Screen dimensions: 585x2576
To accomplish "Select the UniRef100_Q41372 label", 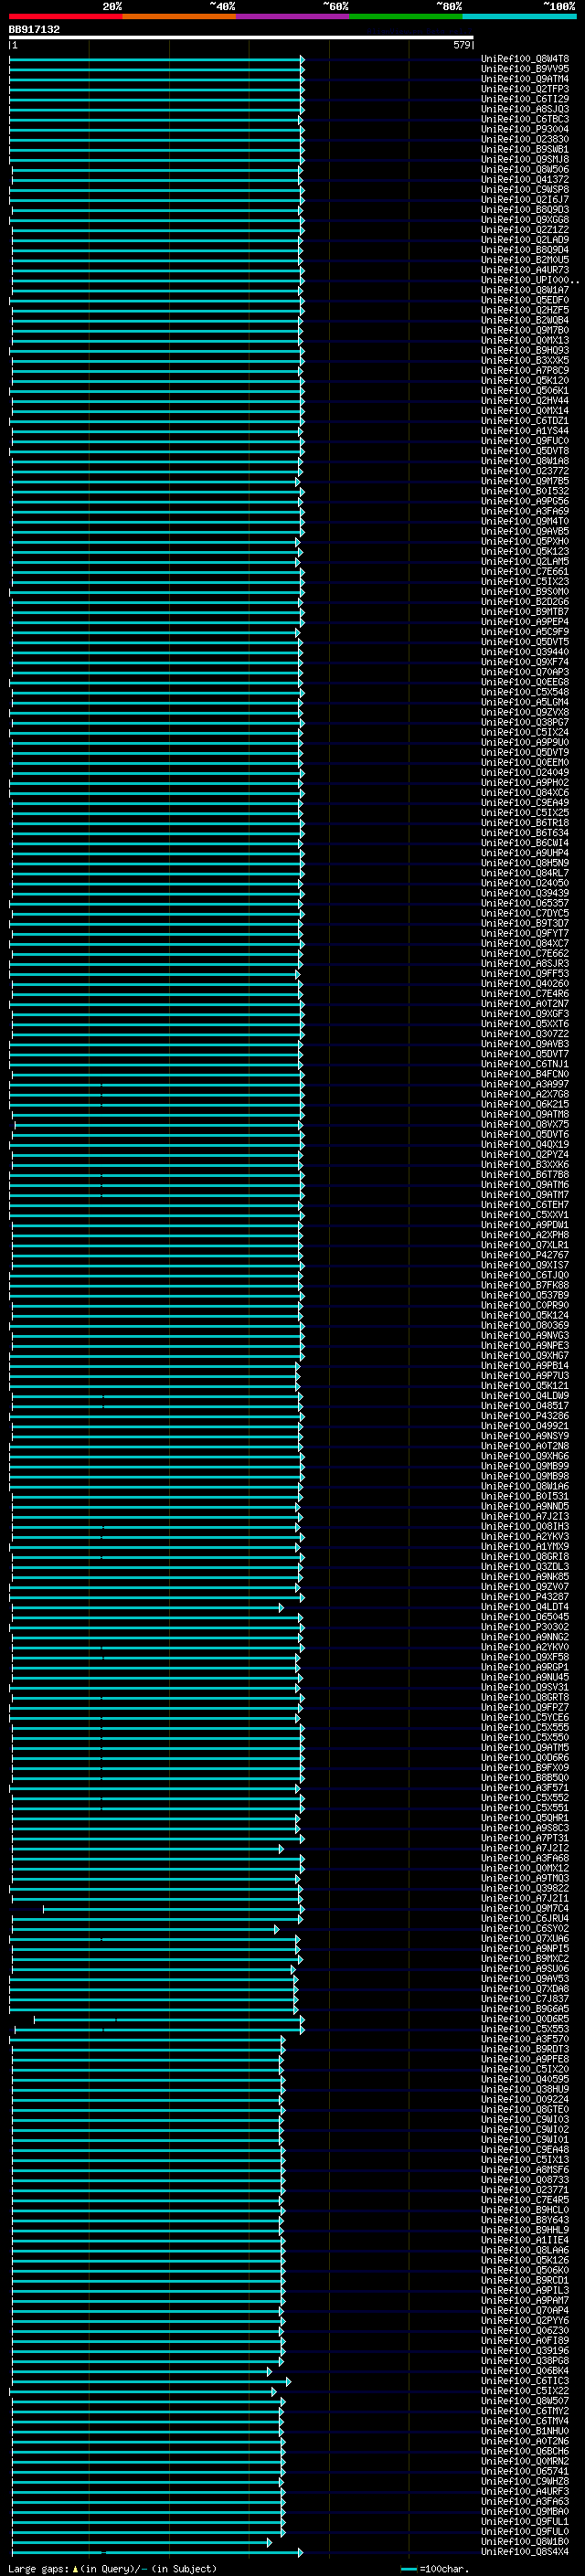I will pos(525,180).
